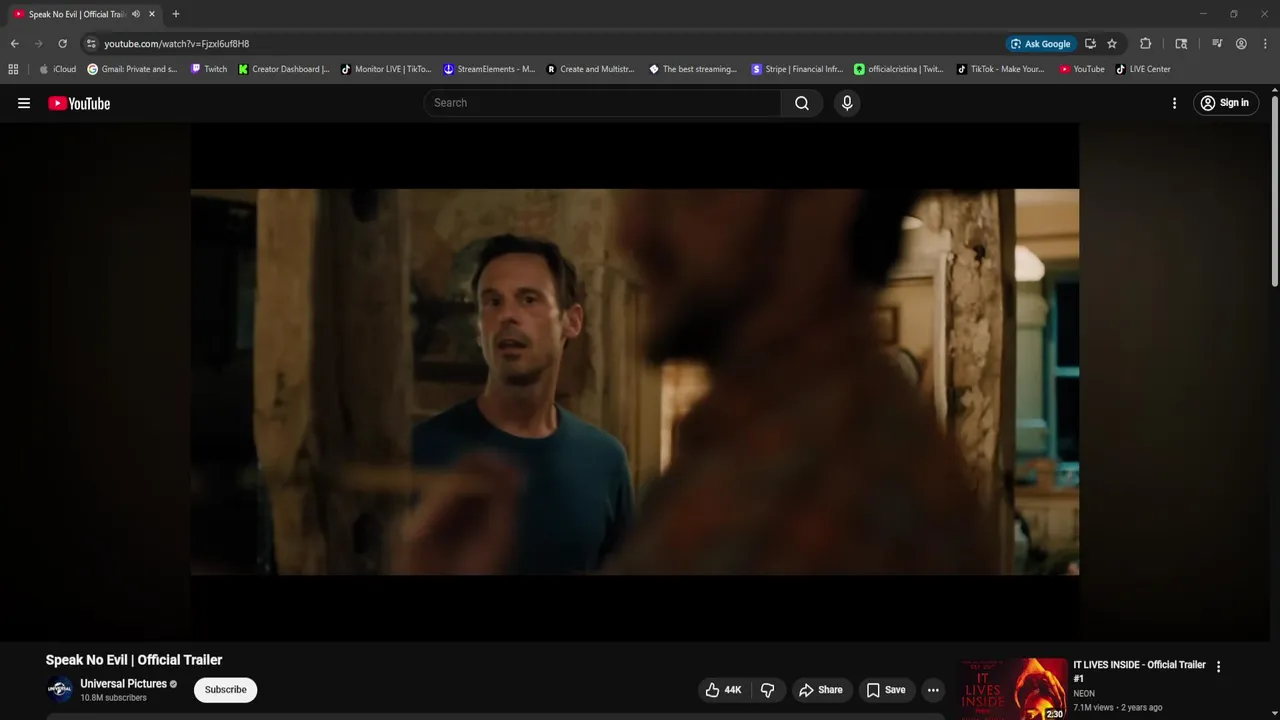Open the StreamElements bookmark
The width and height of the screenshot is (1280, 720).
(x=489, y=69)
